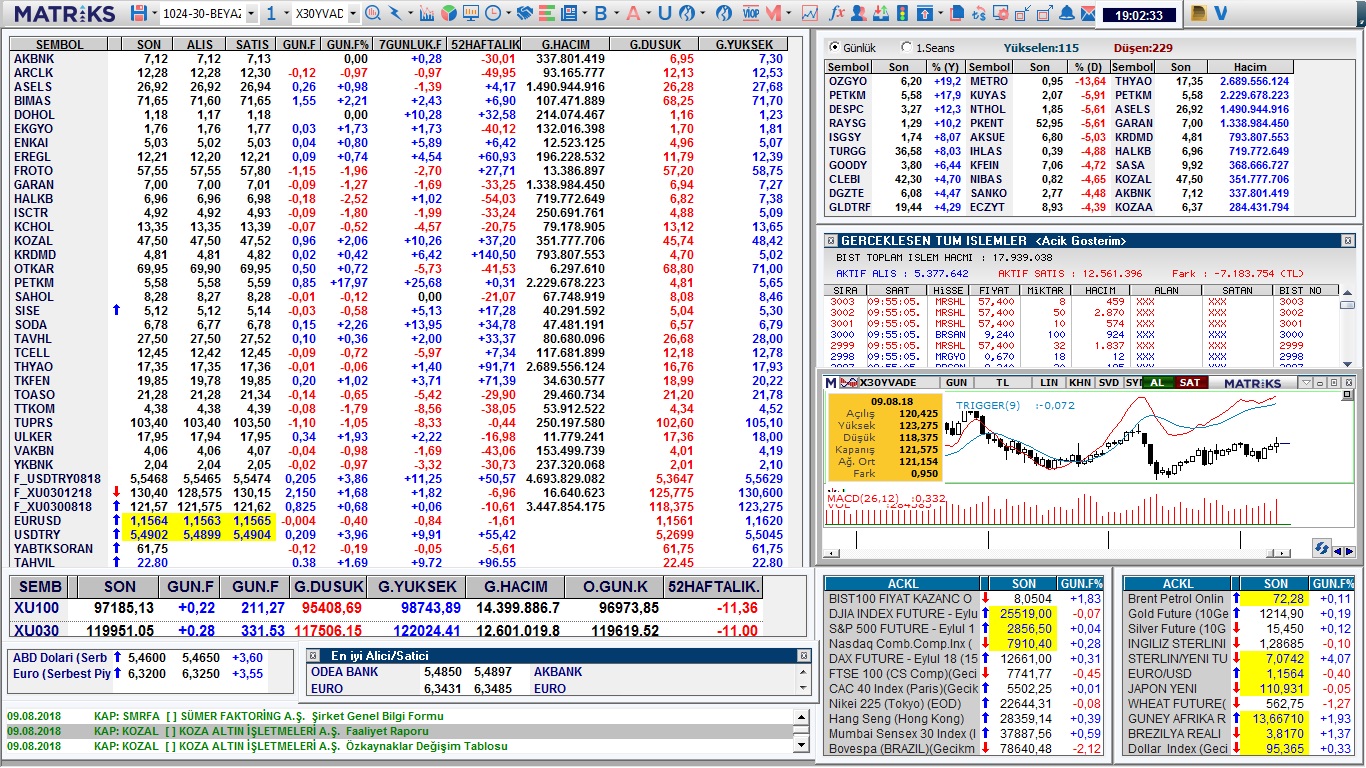Viewport: 1366px width, 768px height.
Task: Click the GUN period button on chart
Action: [956, 383]
